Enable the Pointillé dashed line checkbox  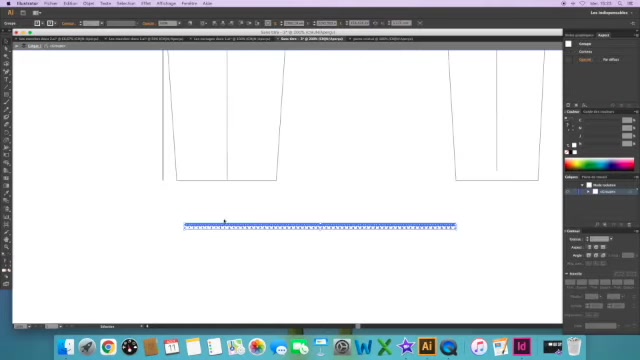567,274
